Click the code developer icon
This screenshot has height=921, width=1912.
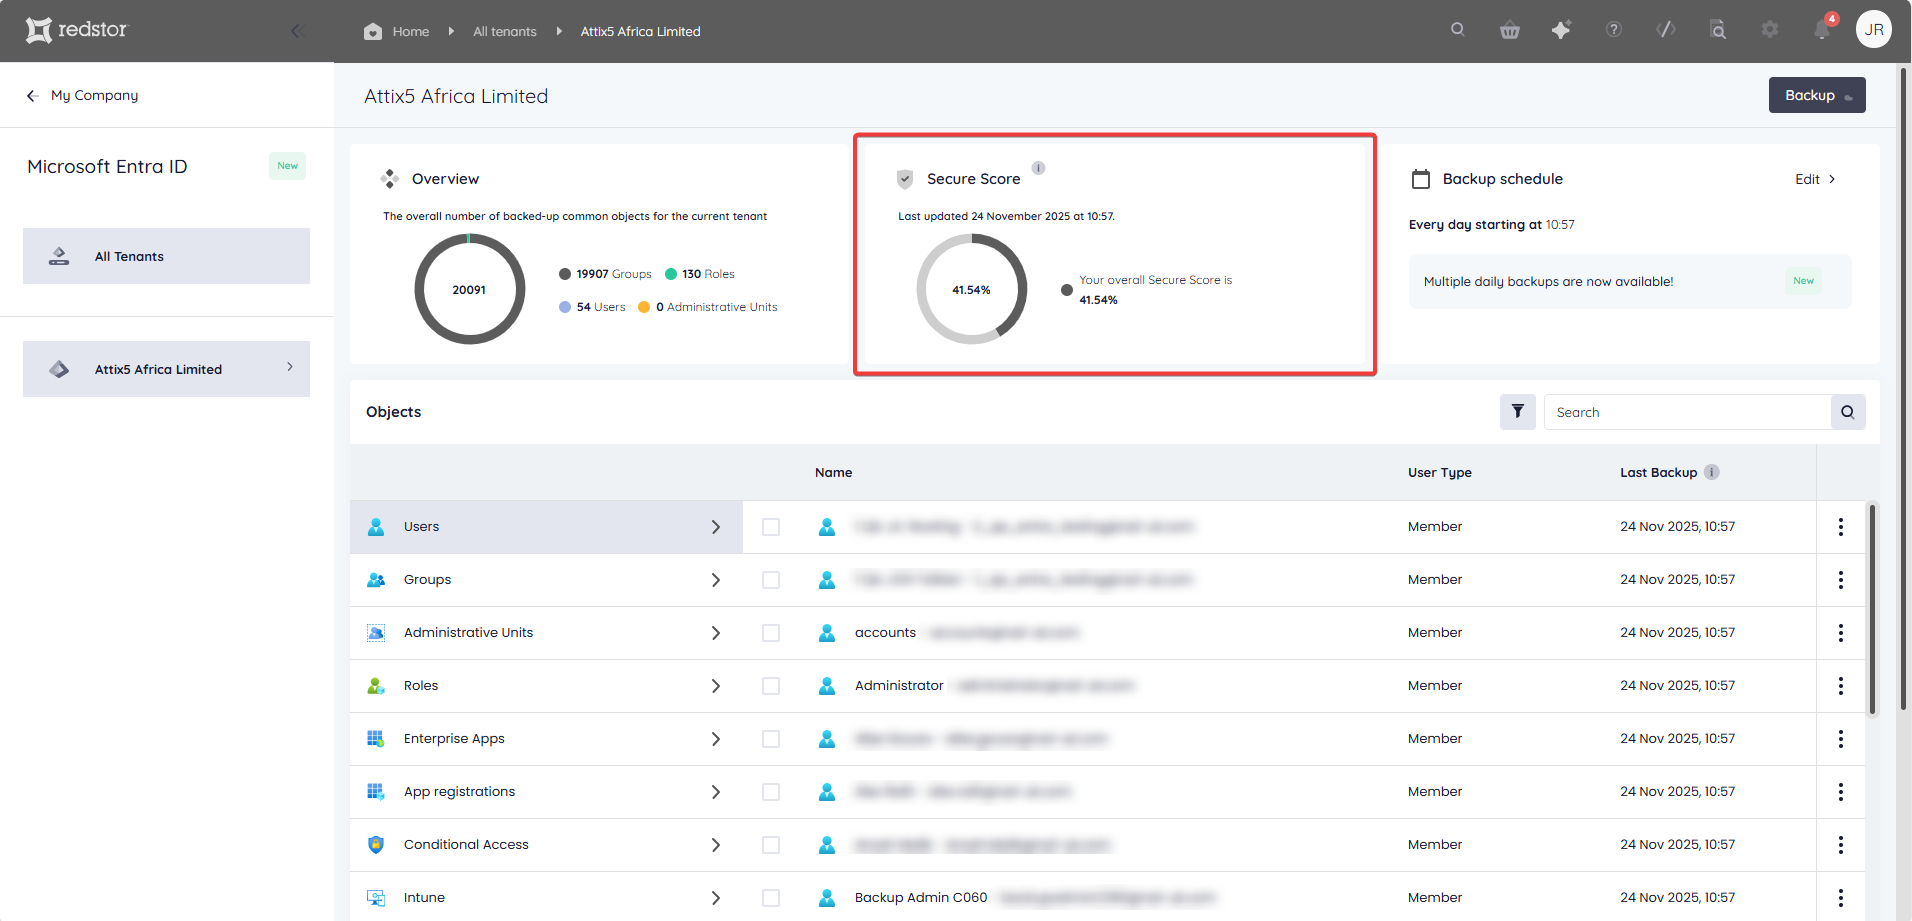1666,30
